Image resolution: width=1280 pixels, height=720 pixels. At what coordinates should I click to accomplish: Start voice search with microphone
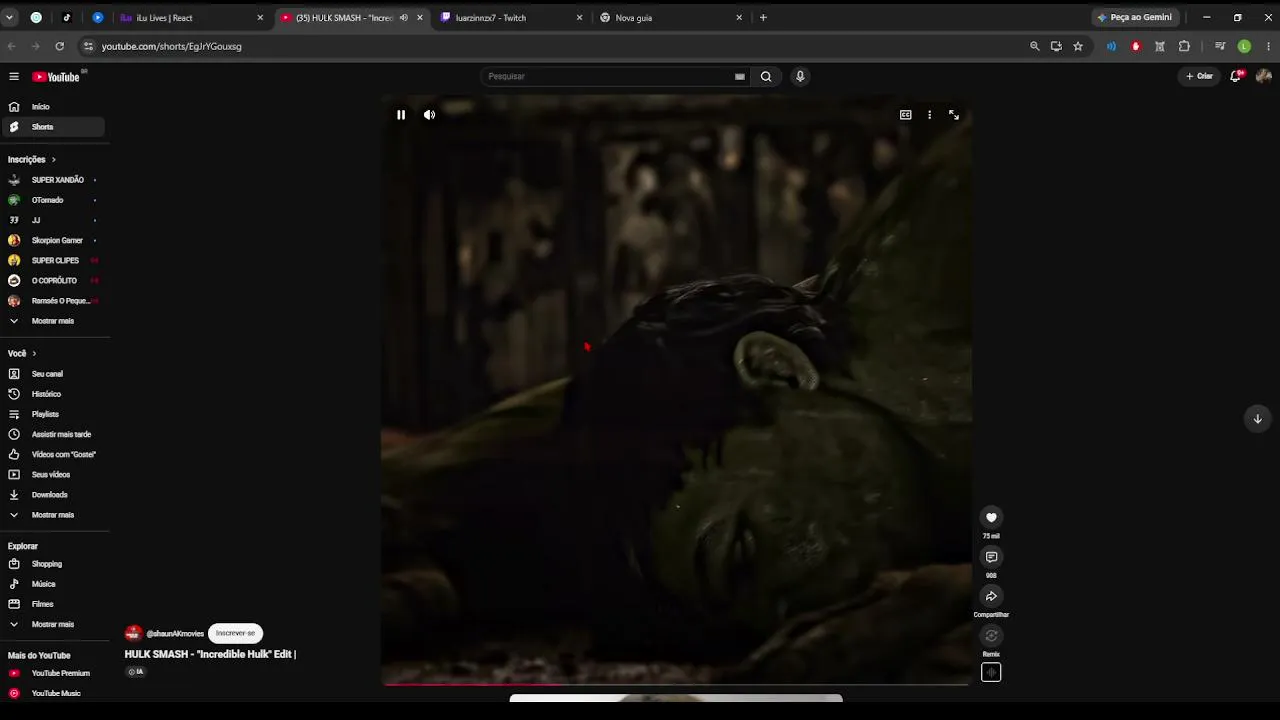800,76
